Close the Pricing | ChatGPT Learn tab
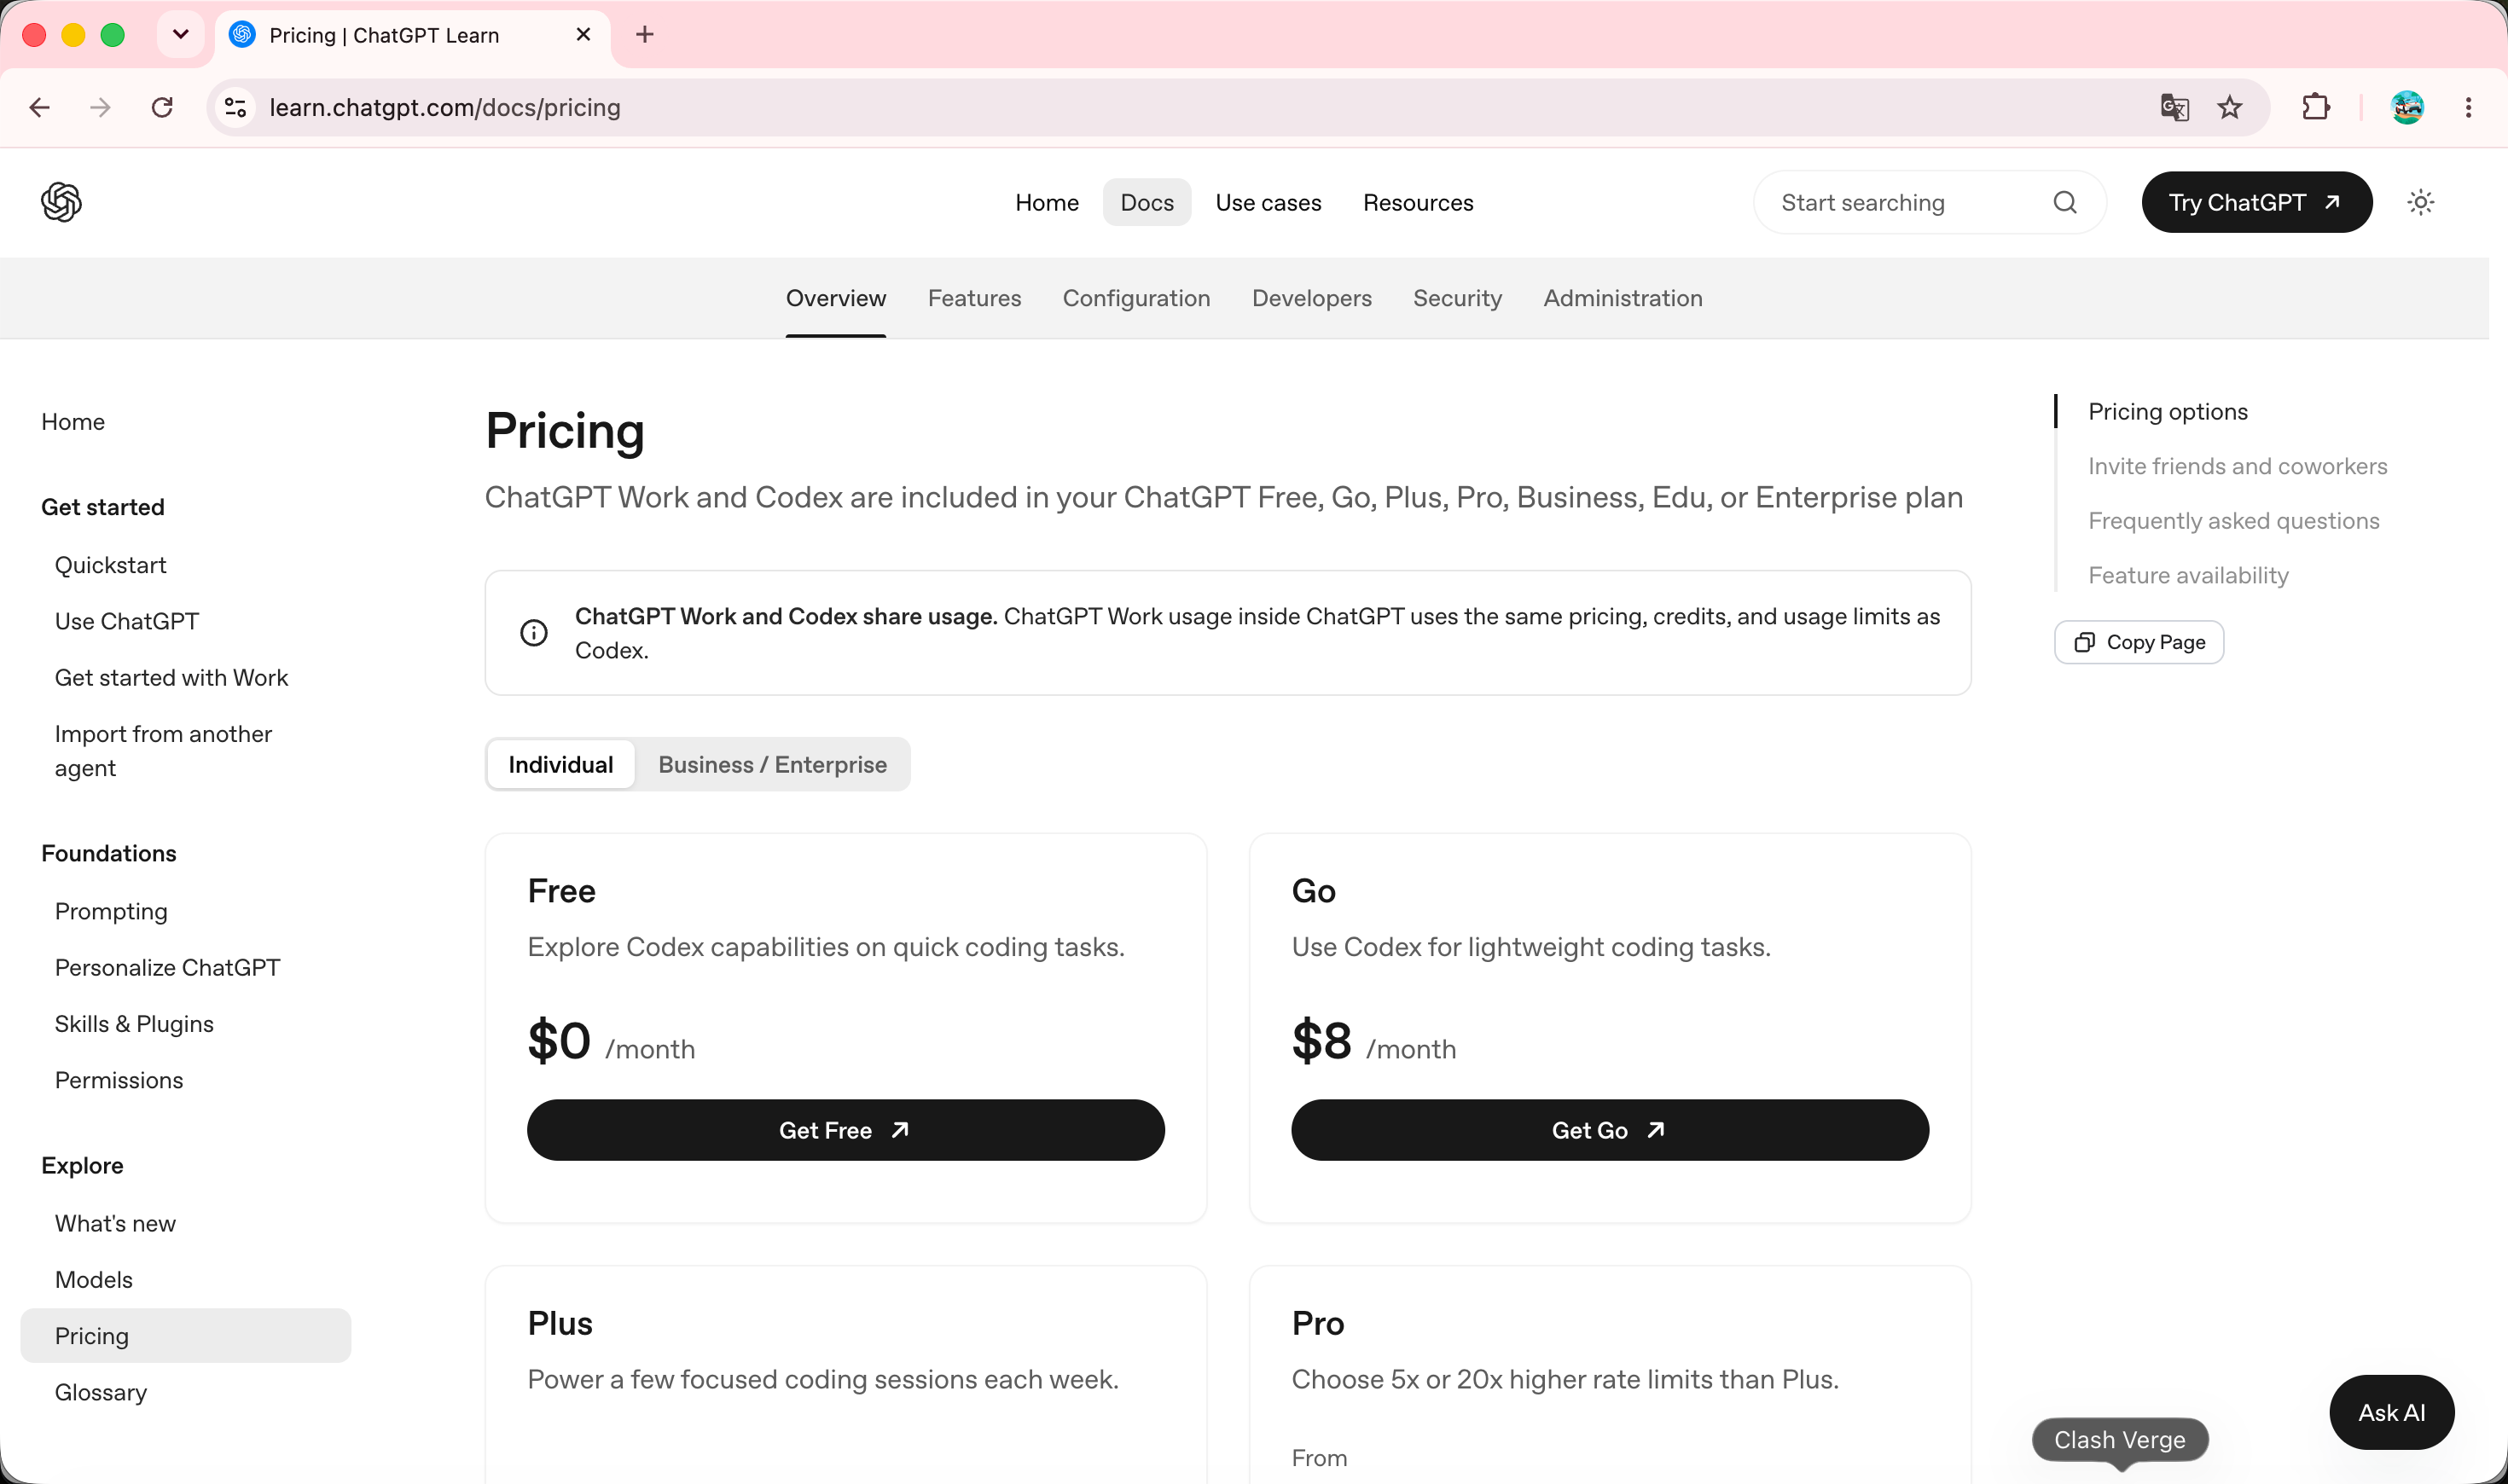Image resolution: width=2508 pixels, height=1484 pixels. (x=584, y=35)
